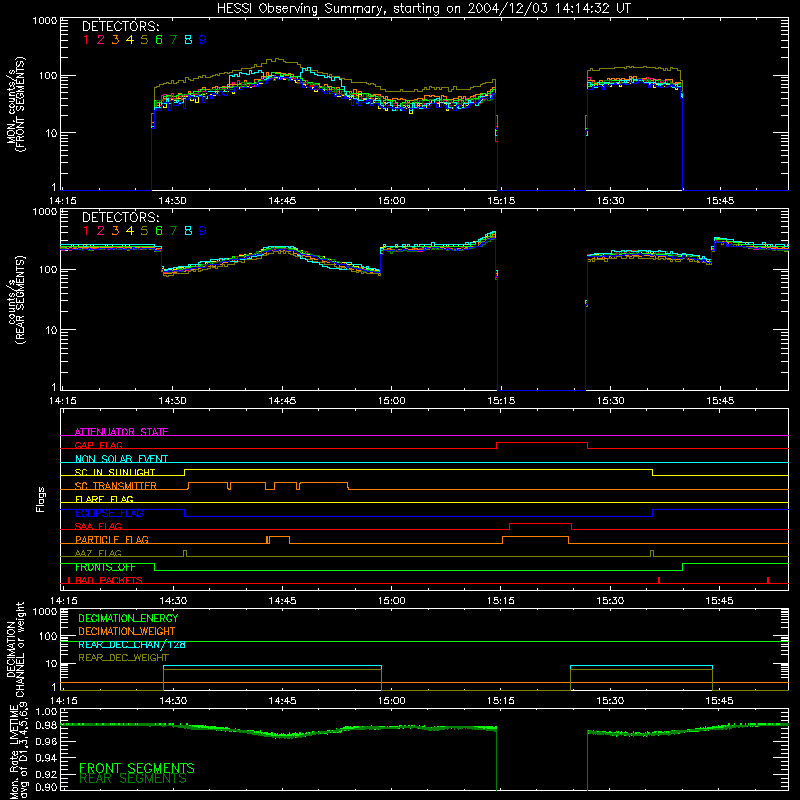800x800 pixels.
Task: Click the 15:00 tick under front segments plot
Action: (x=392, y=201)
